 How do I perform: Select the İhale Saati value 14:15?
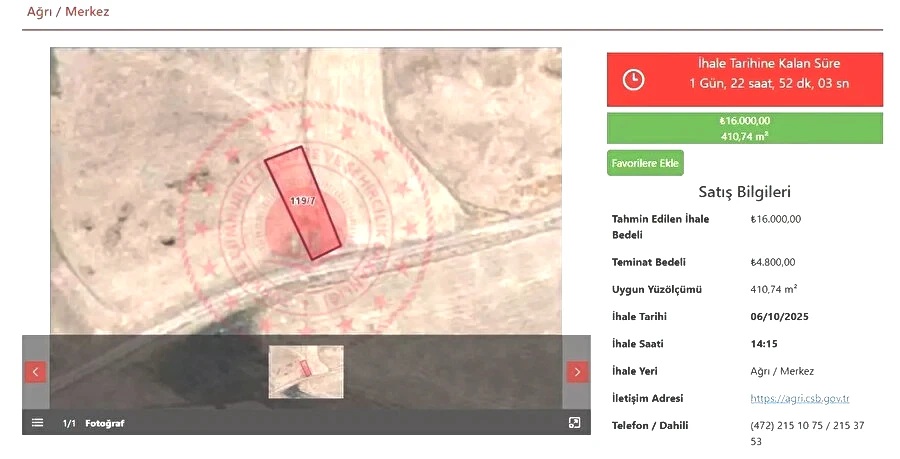pyautogui.click(x=764, y=344)
